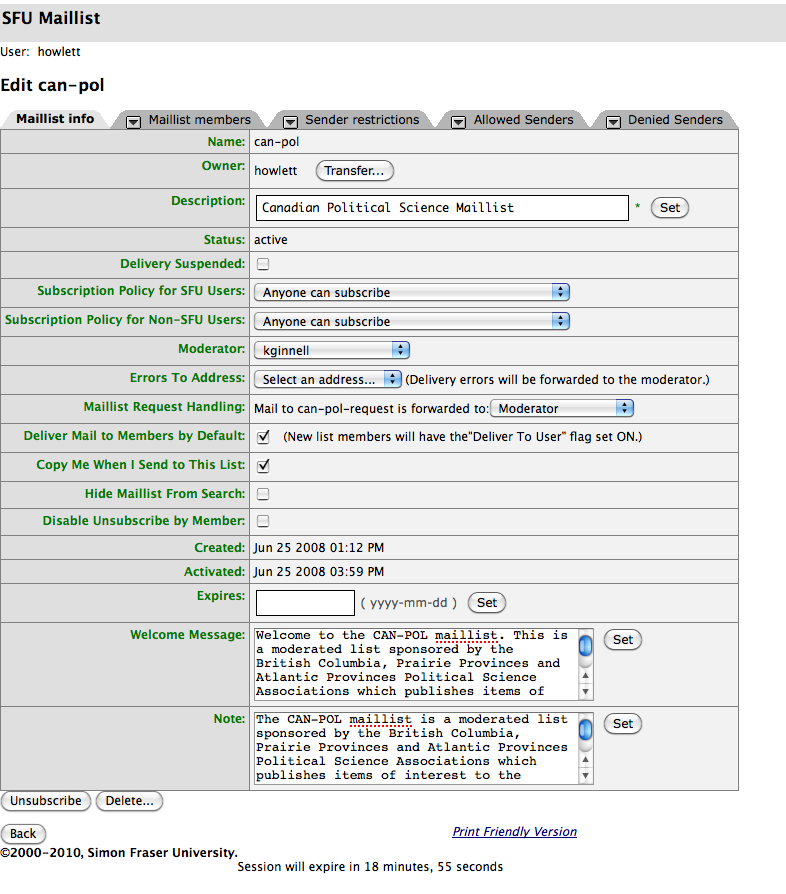Click arrow icon on Denied Senders tab
The width and height of the screenshot is (786, 894).
pyautogui.click(x=613, y=121)
